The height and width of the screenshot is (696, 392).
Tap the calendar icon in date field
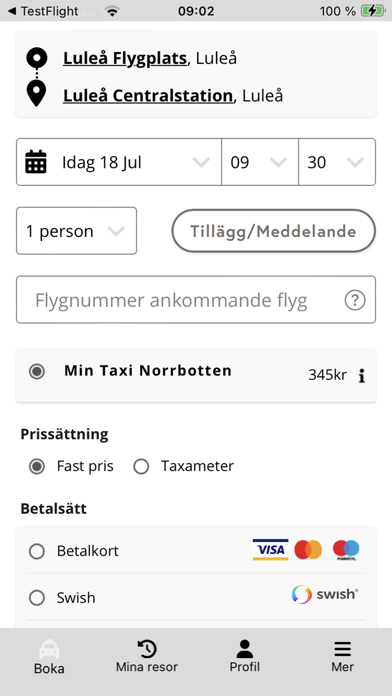(36, 162)
